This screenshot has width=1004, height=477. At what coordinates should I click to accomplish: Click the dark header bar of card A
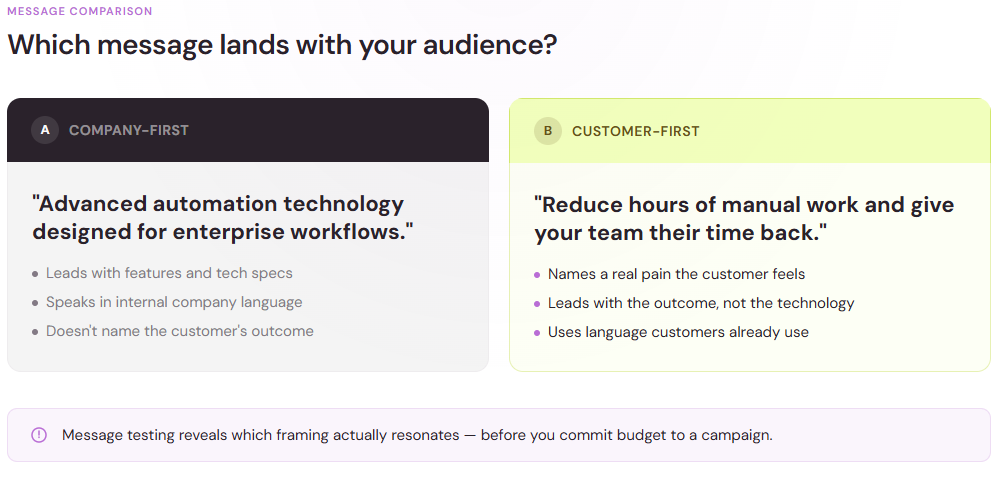[248, 130]
